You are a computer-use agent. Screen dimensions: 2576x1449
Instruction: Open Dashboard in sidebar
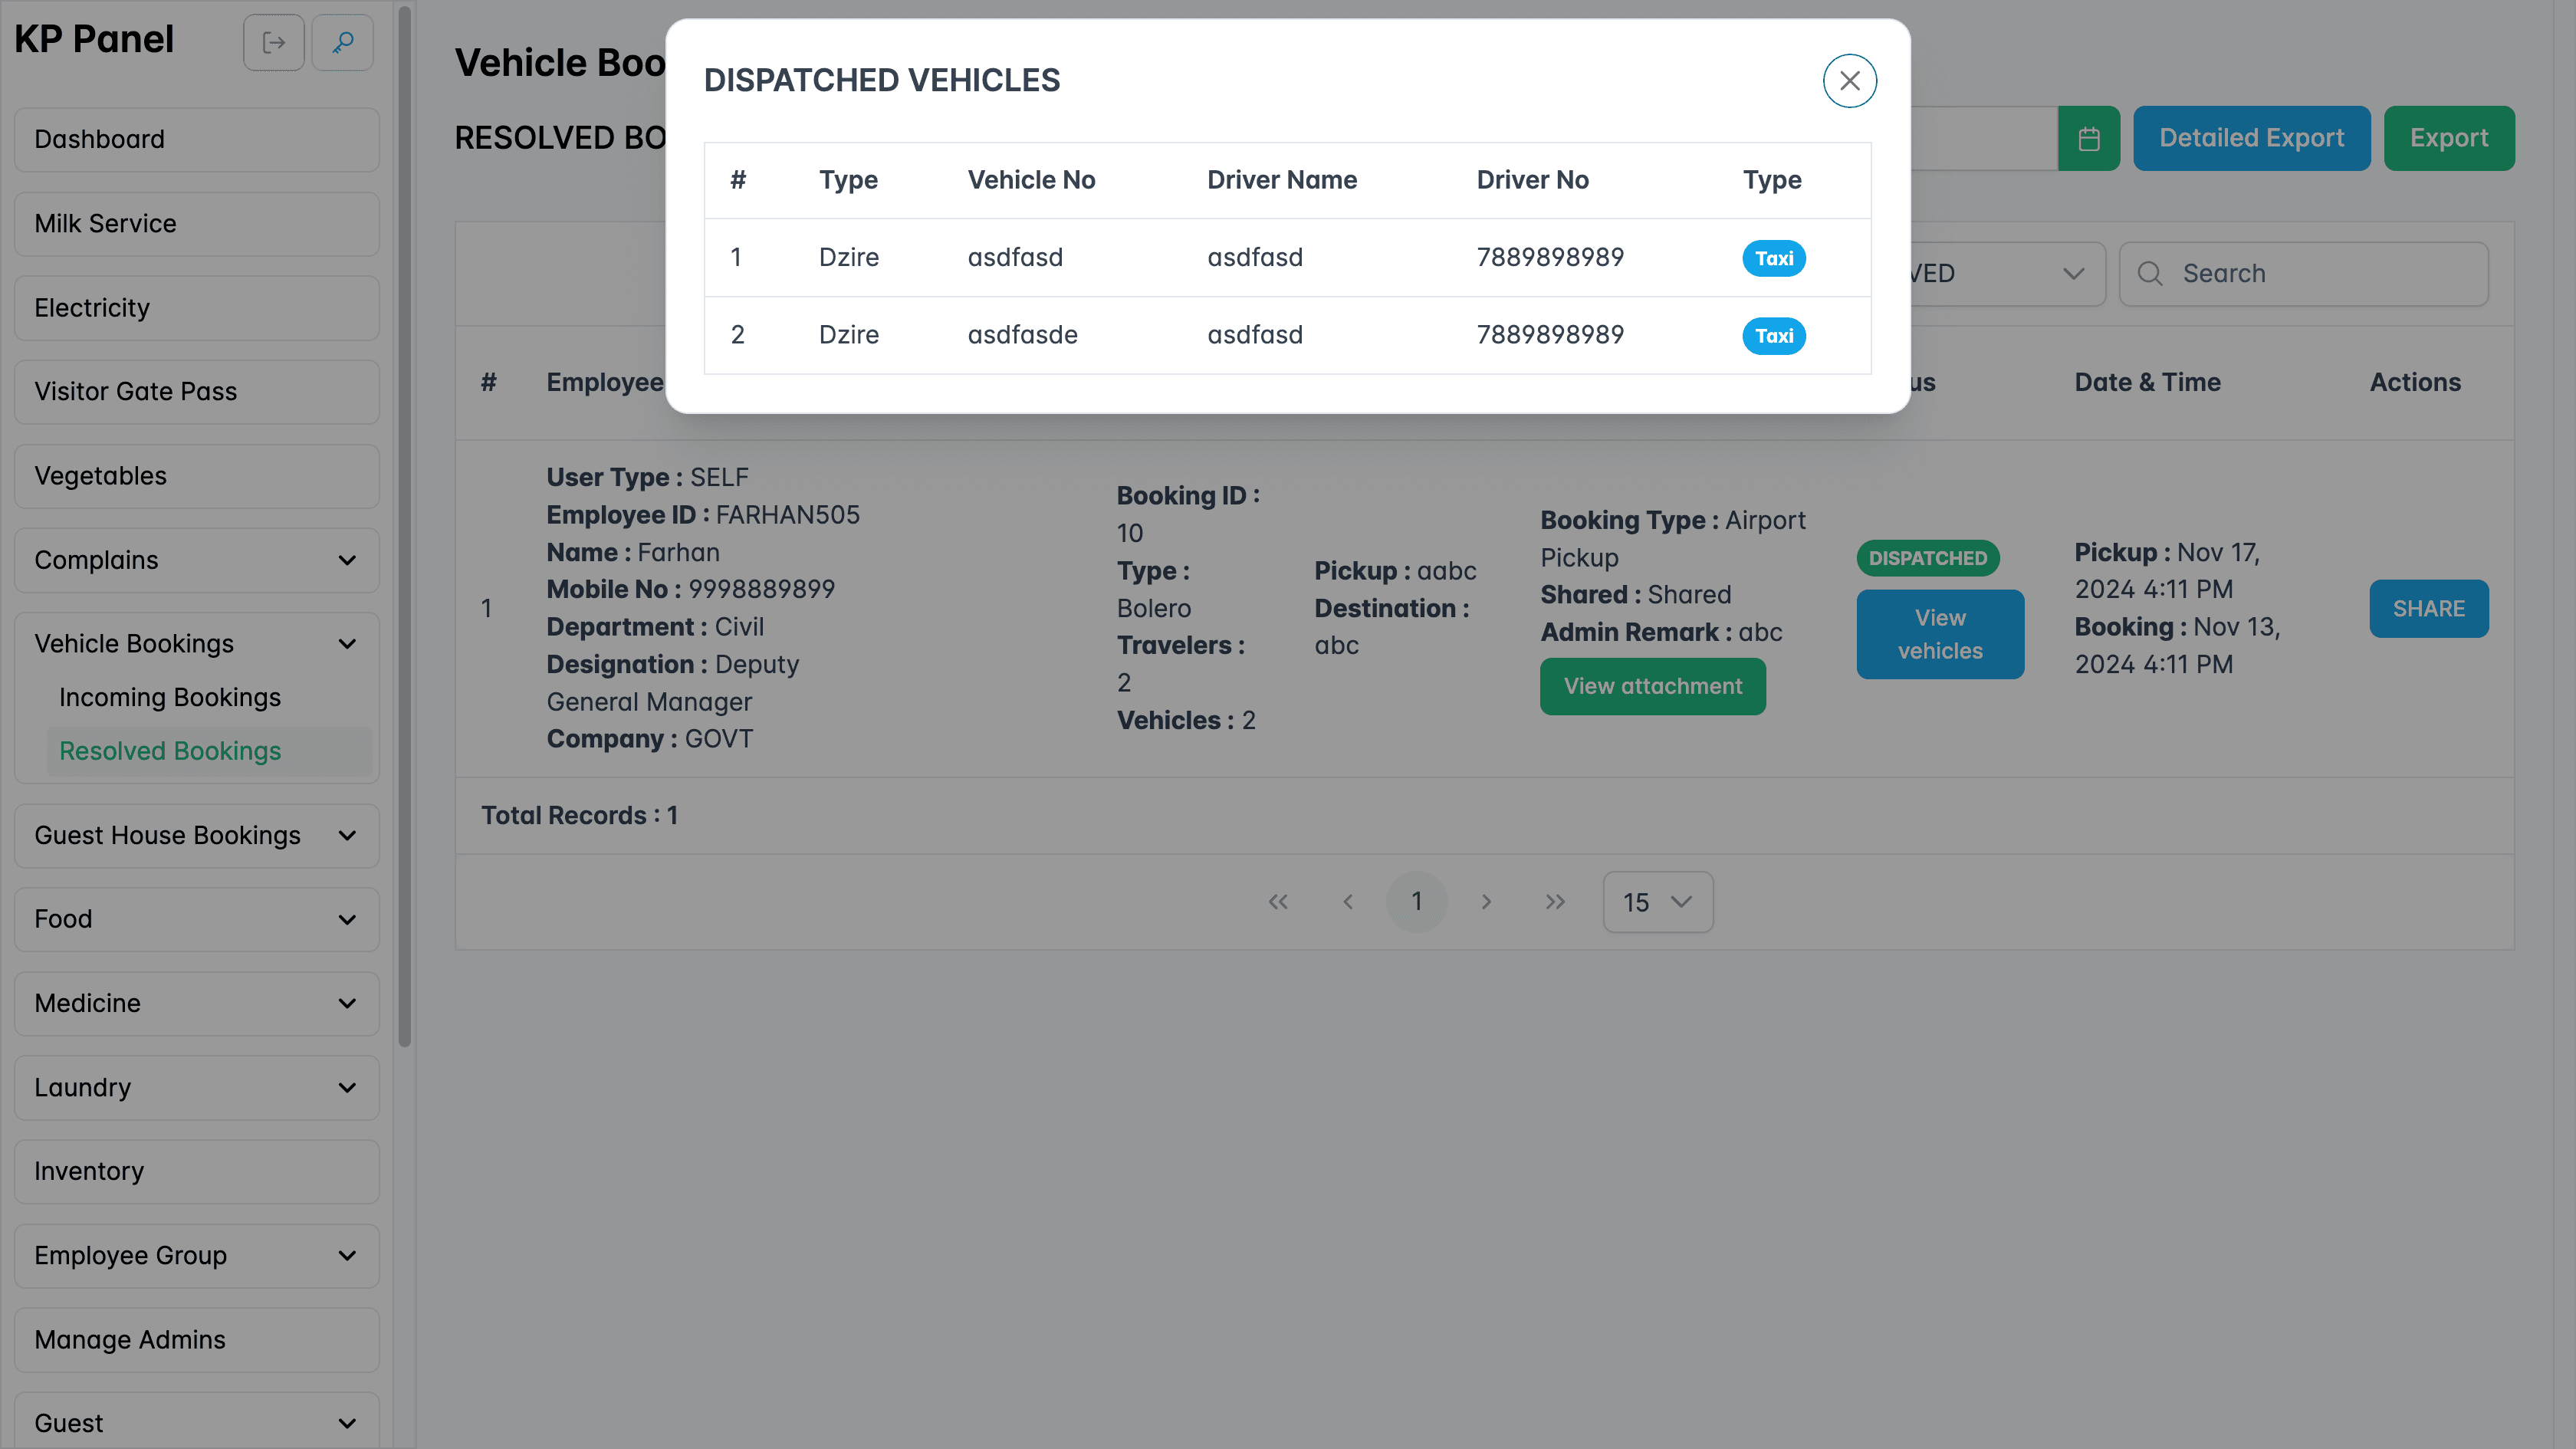point(197,139)
